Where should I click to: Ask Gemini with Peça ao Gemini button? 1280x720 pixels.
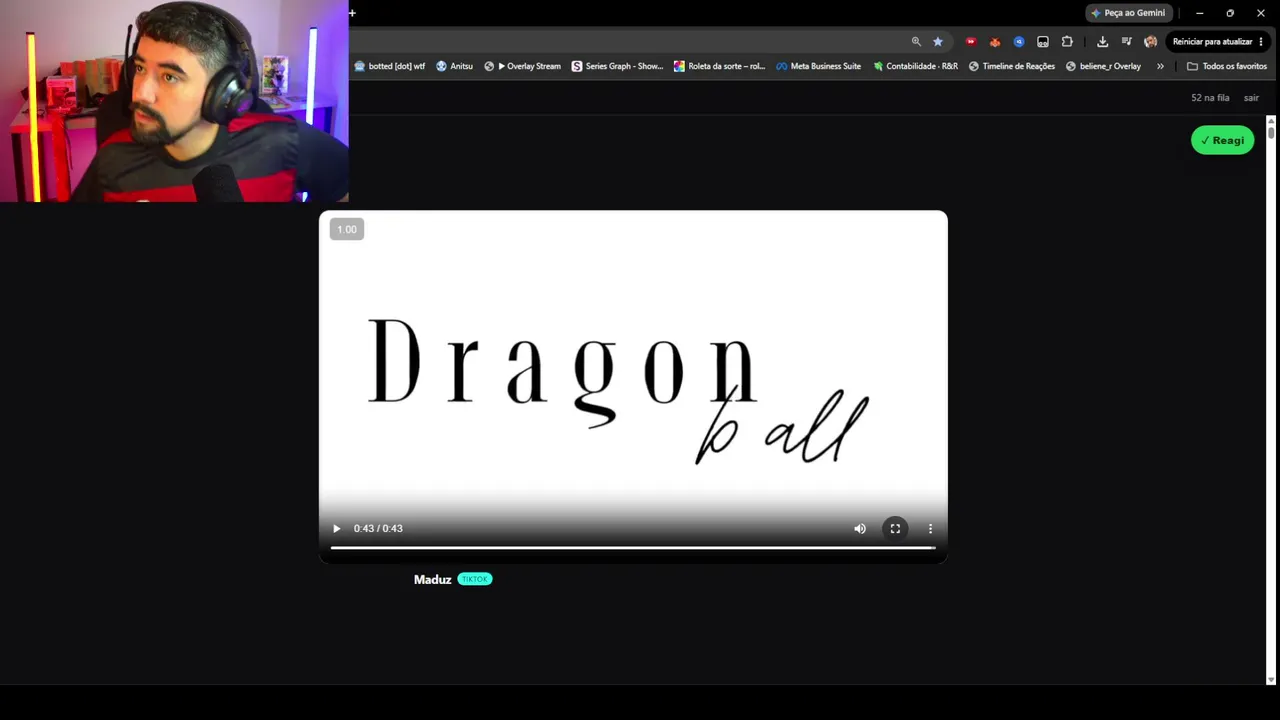[1128, 13]
